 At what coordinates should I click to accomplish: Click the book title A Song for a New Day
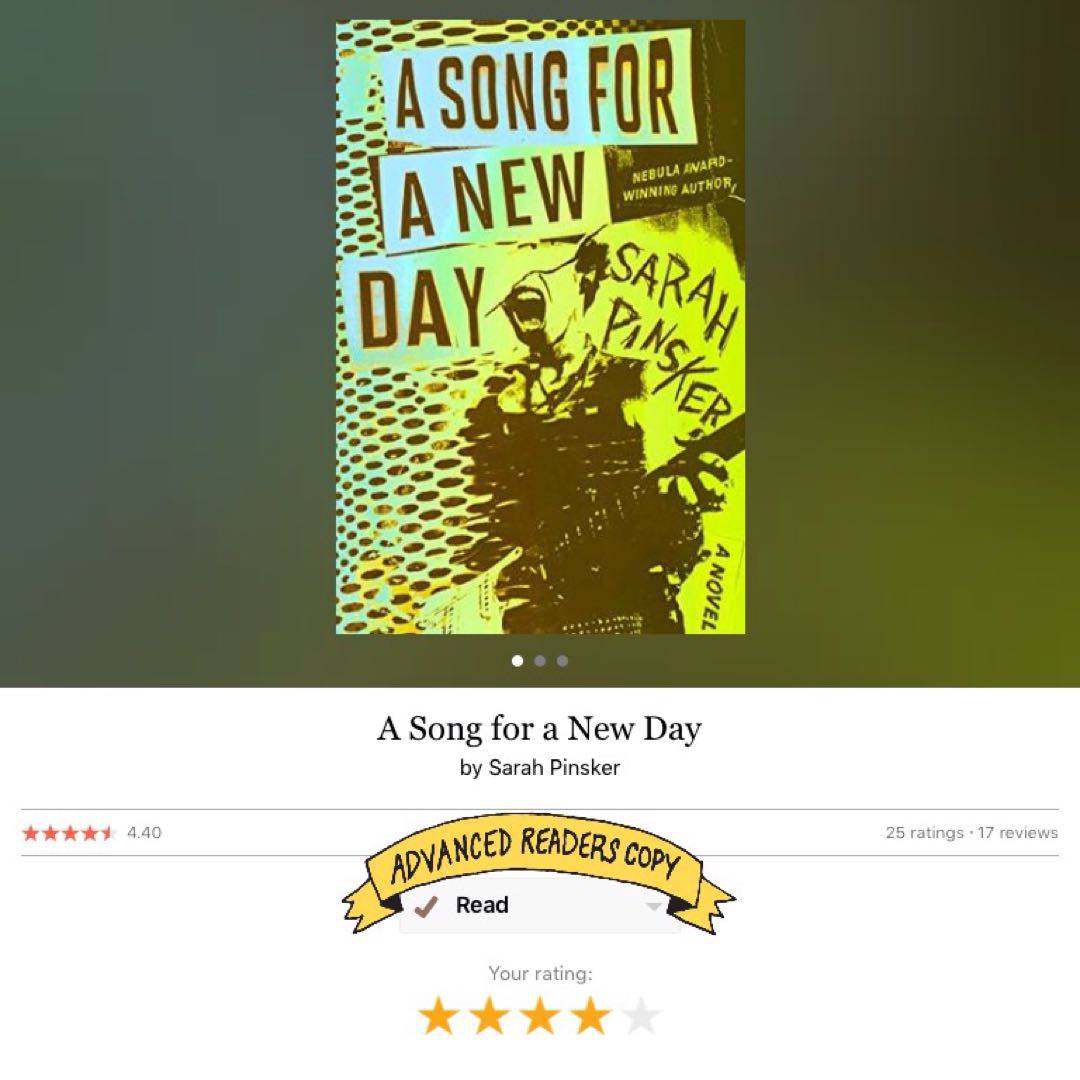tap(539, 729)
